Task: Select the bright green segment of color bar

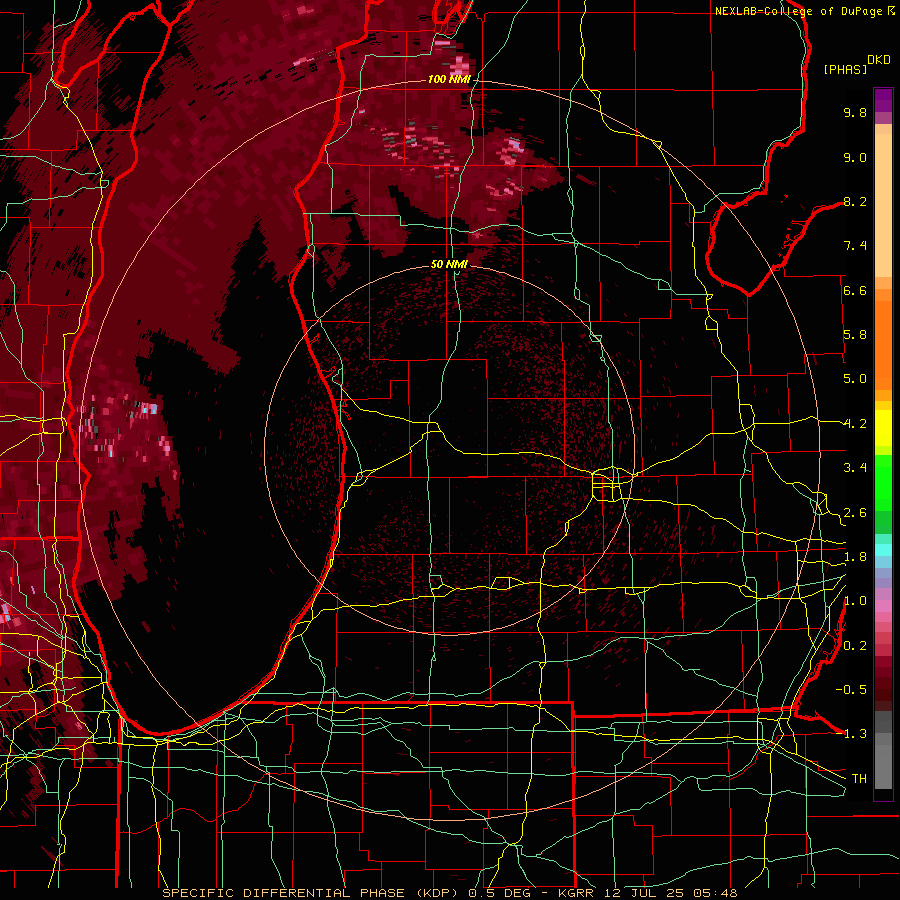Action: [883, 482]
